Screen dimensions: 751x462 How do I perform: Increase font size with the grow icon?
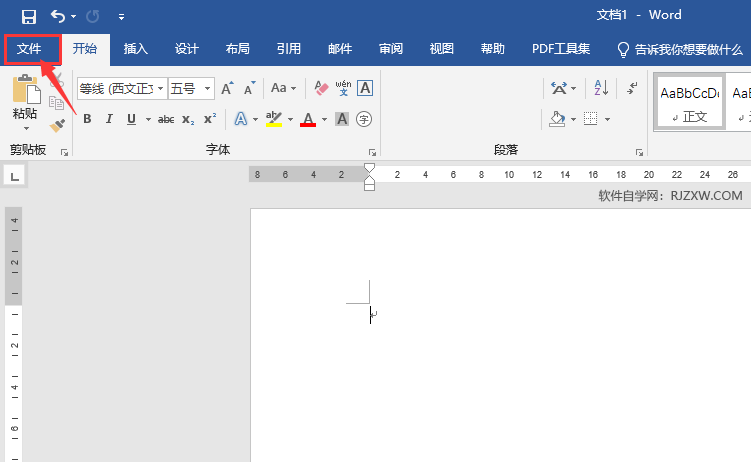[227, 88]
